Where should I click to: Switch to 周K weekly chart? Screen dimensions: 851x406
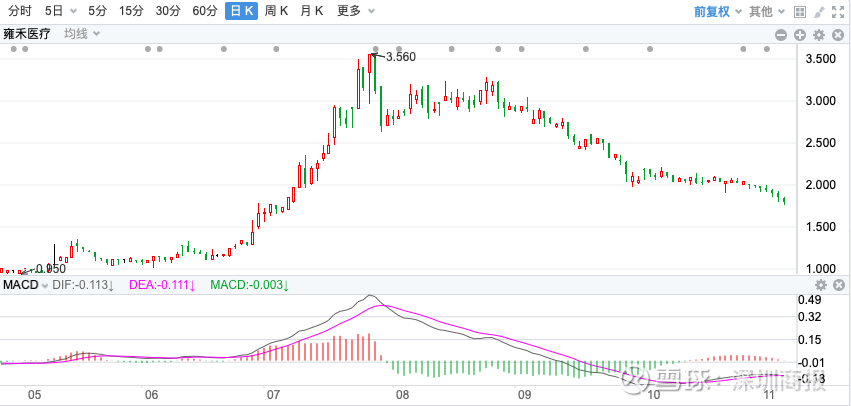(x=276, y=12)
